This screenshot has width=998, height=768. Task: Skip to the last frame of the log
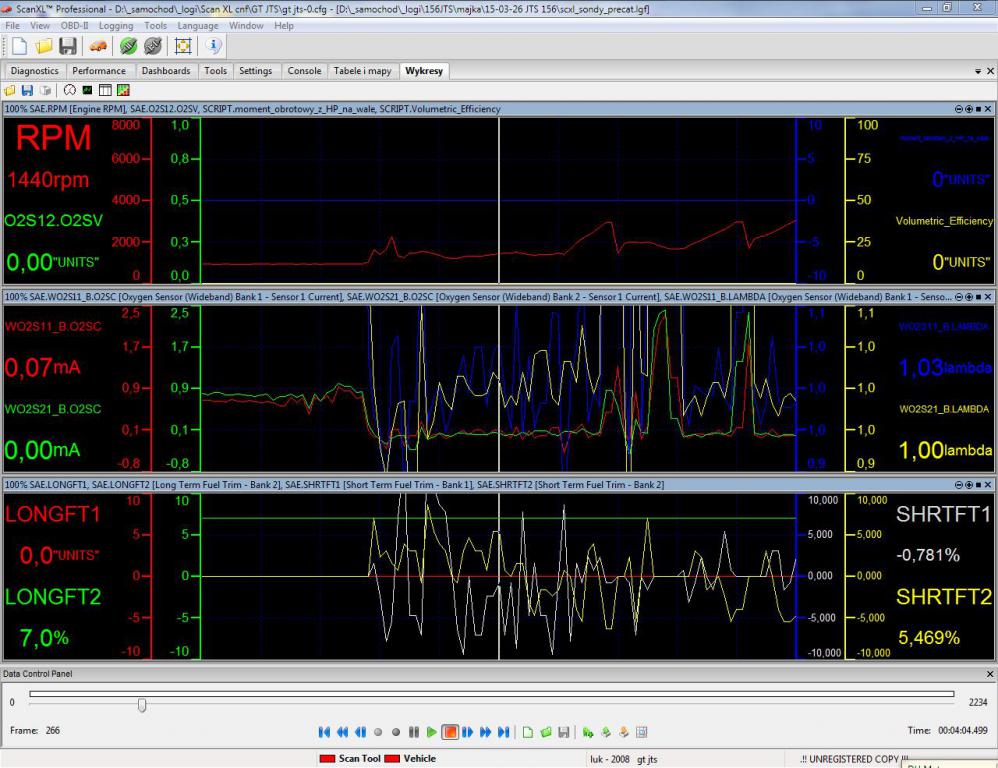[x=503, y=732]
